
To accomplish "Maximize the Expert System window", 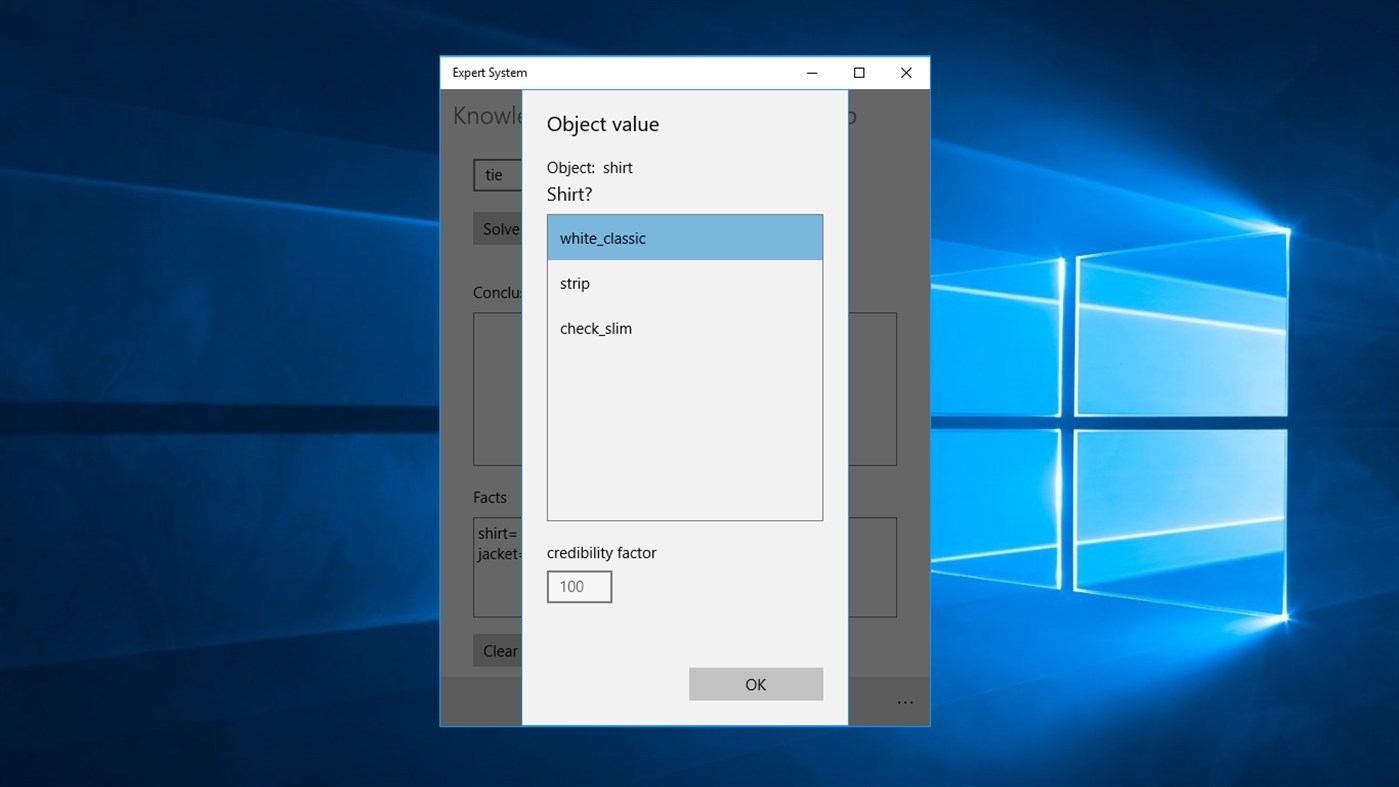I will click(858, 72).
